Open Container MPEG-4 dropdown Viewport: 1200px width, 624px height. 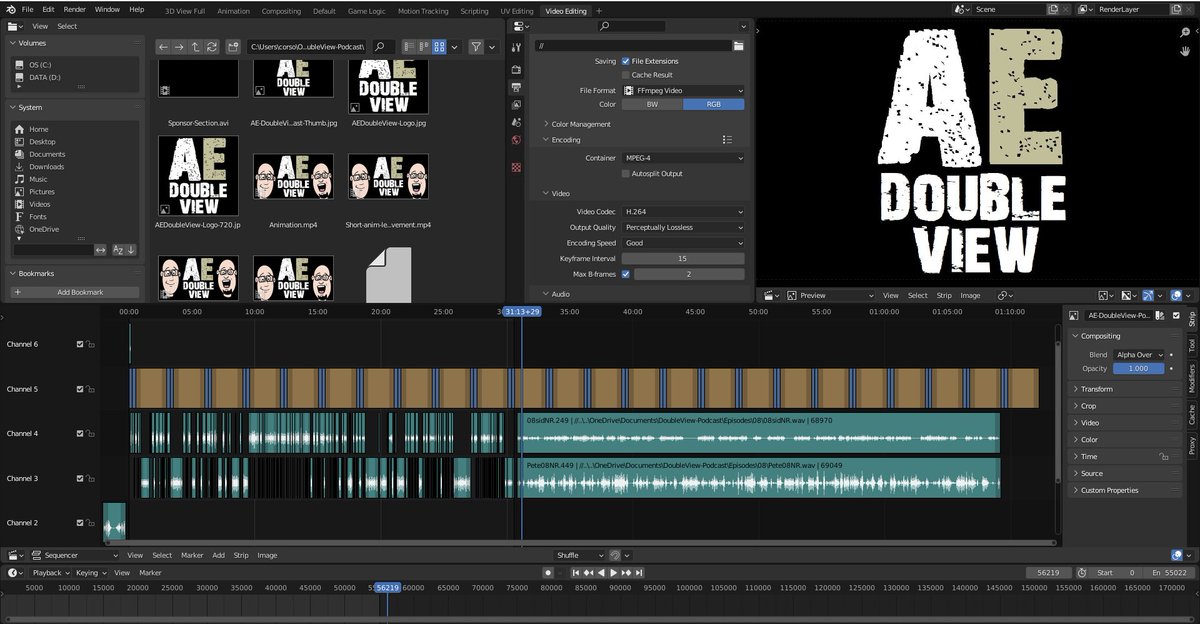tap(683, 158)
